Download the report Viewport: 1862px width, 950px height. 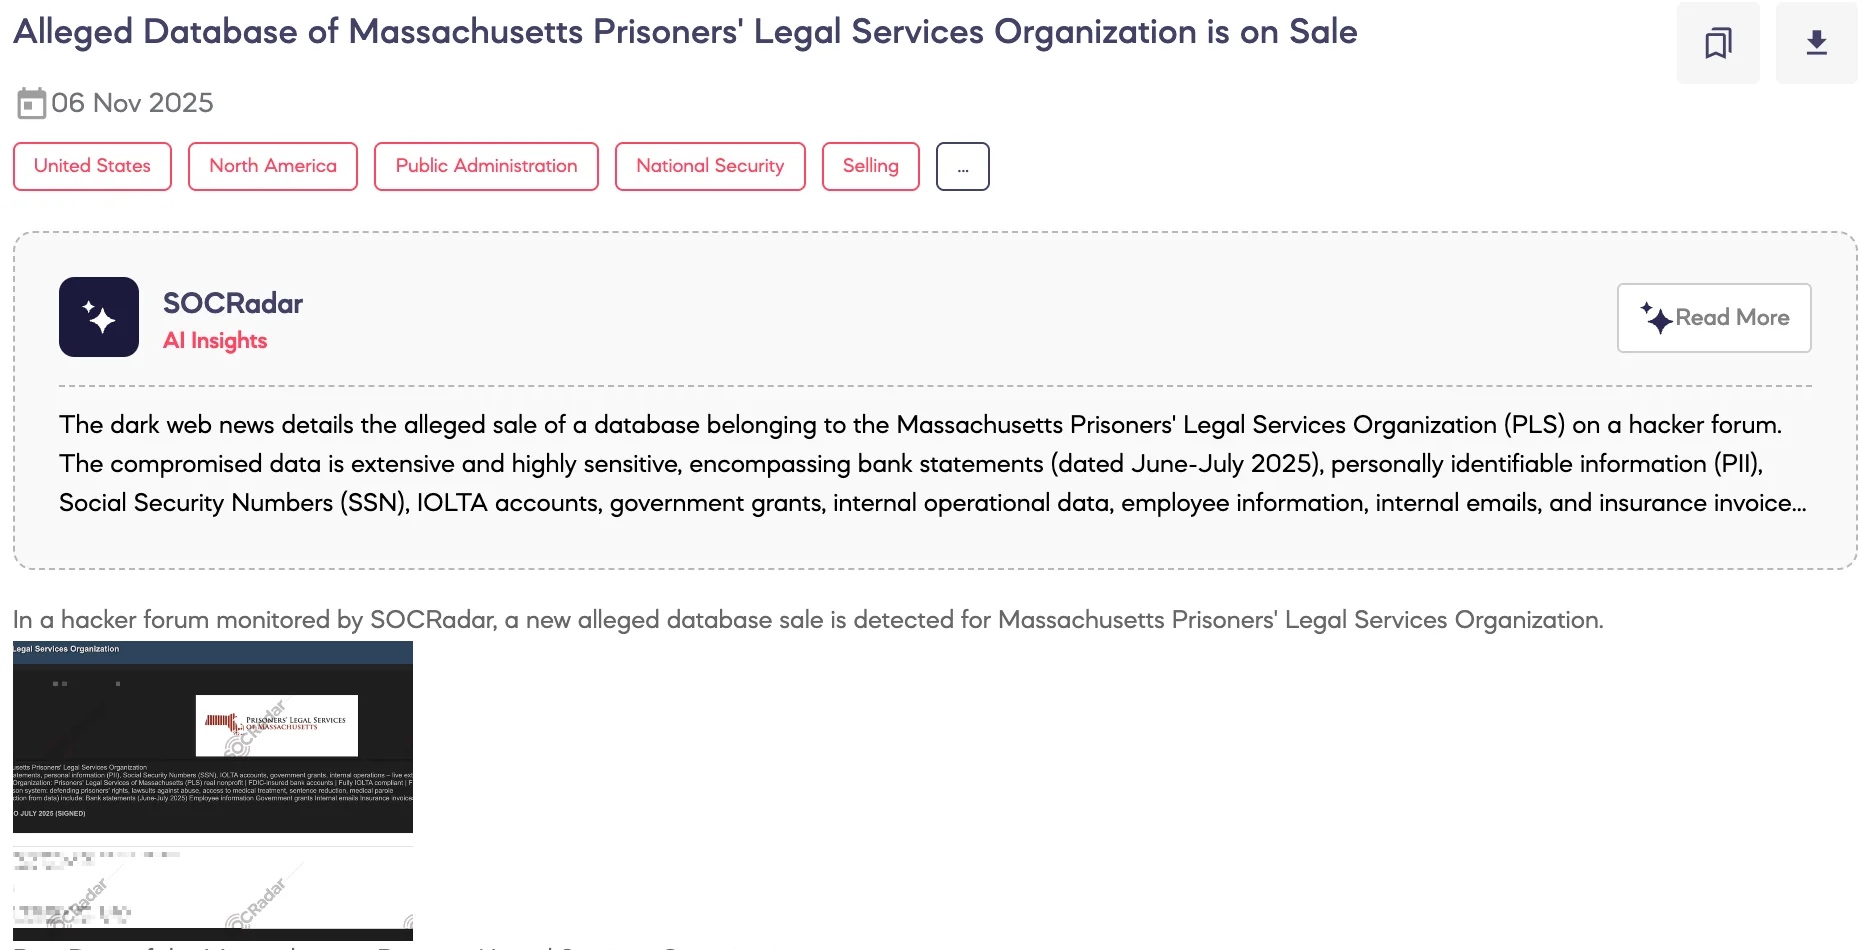tap(1816, 43)
